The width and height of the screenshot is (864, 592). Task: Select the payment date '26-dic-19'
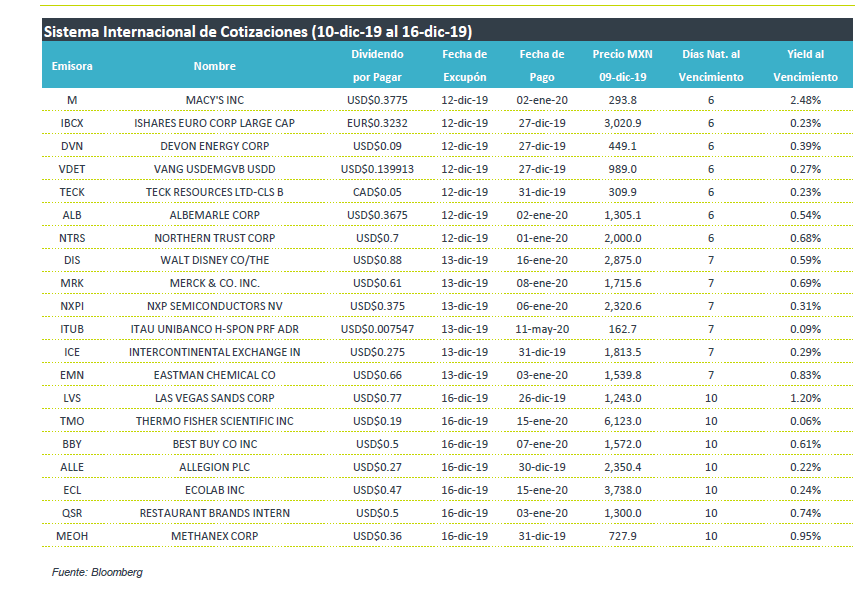[x=542, y=399]
